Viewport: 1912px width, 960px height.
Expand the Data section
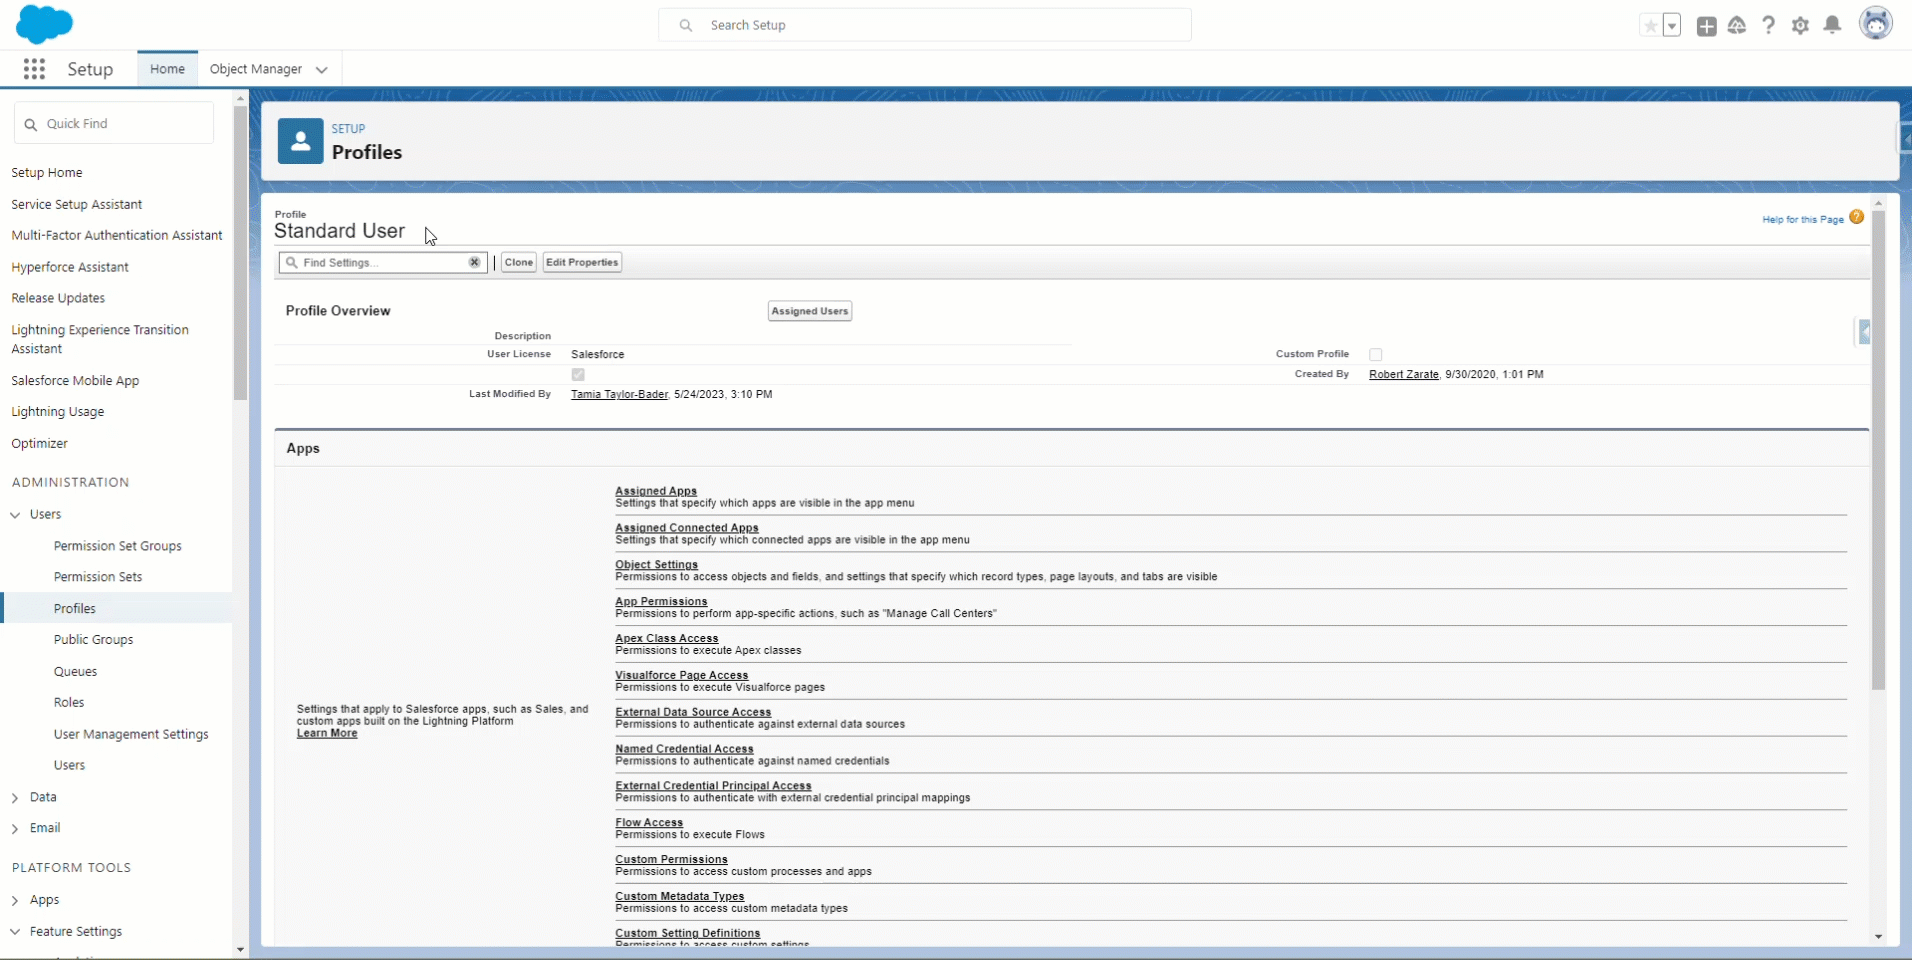(15, 798)
